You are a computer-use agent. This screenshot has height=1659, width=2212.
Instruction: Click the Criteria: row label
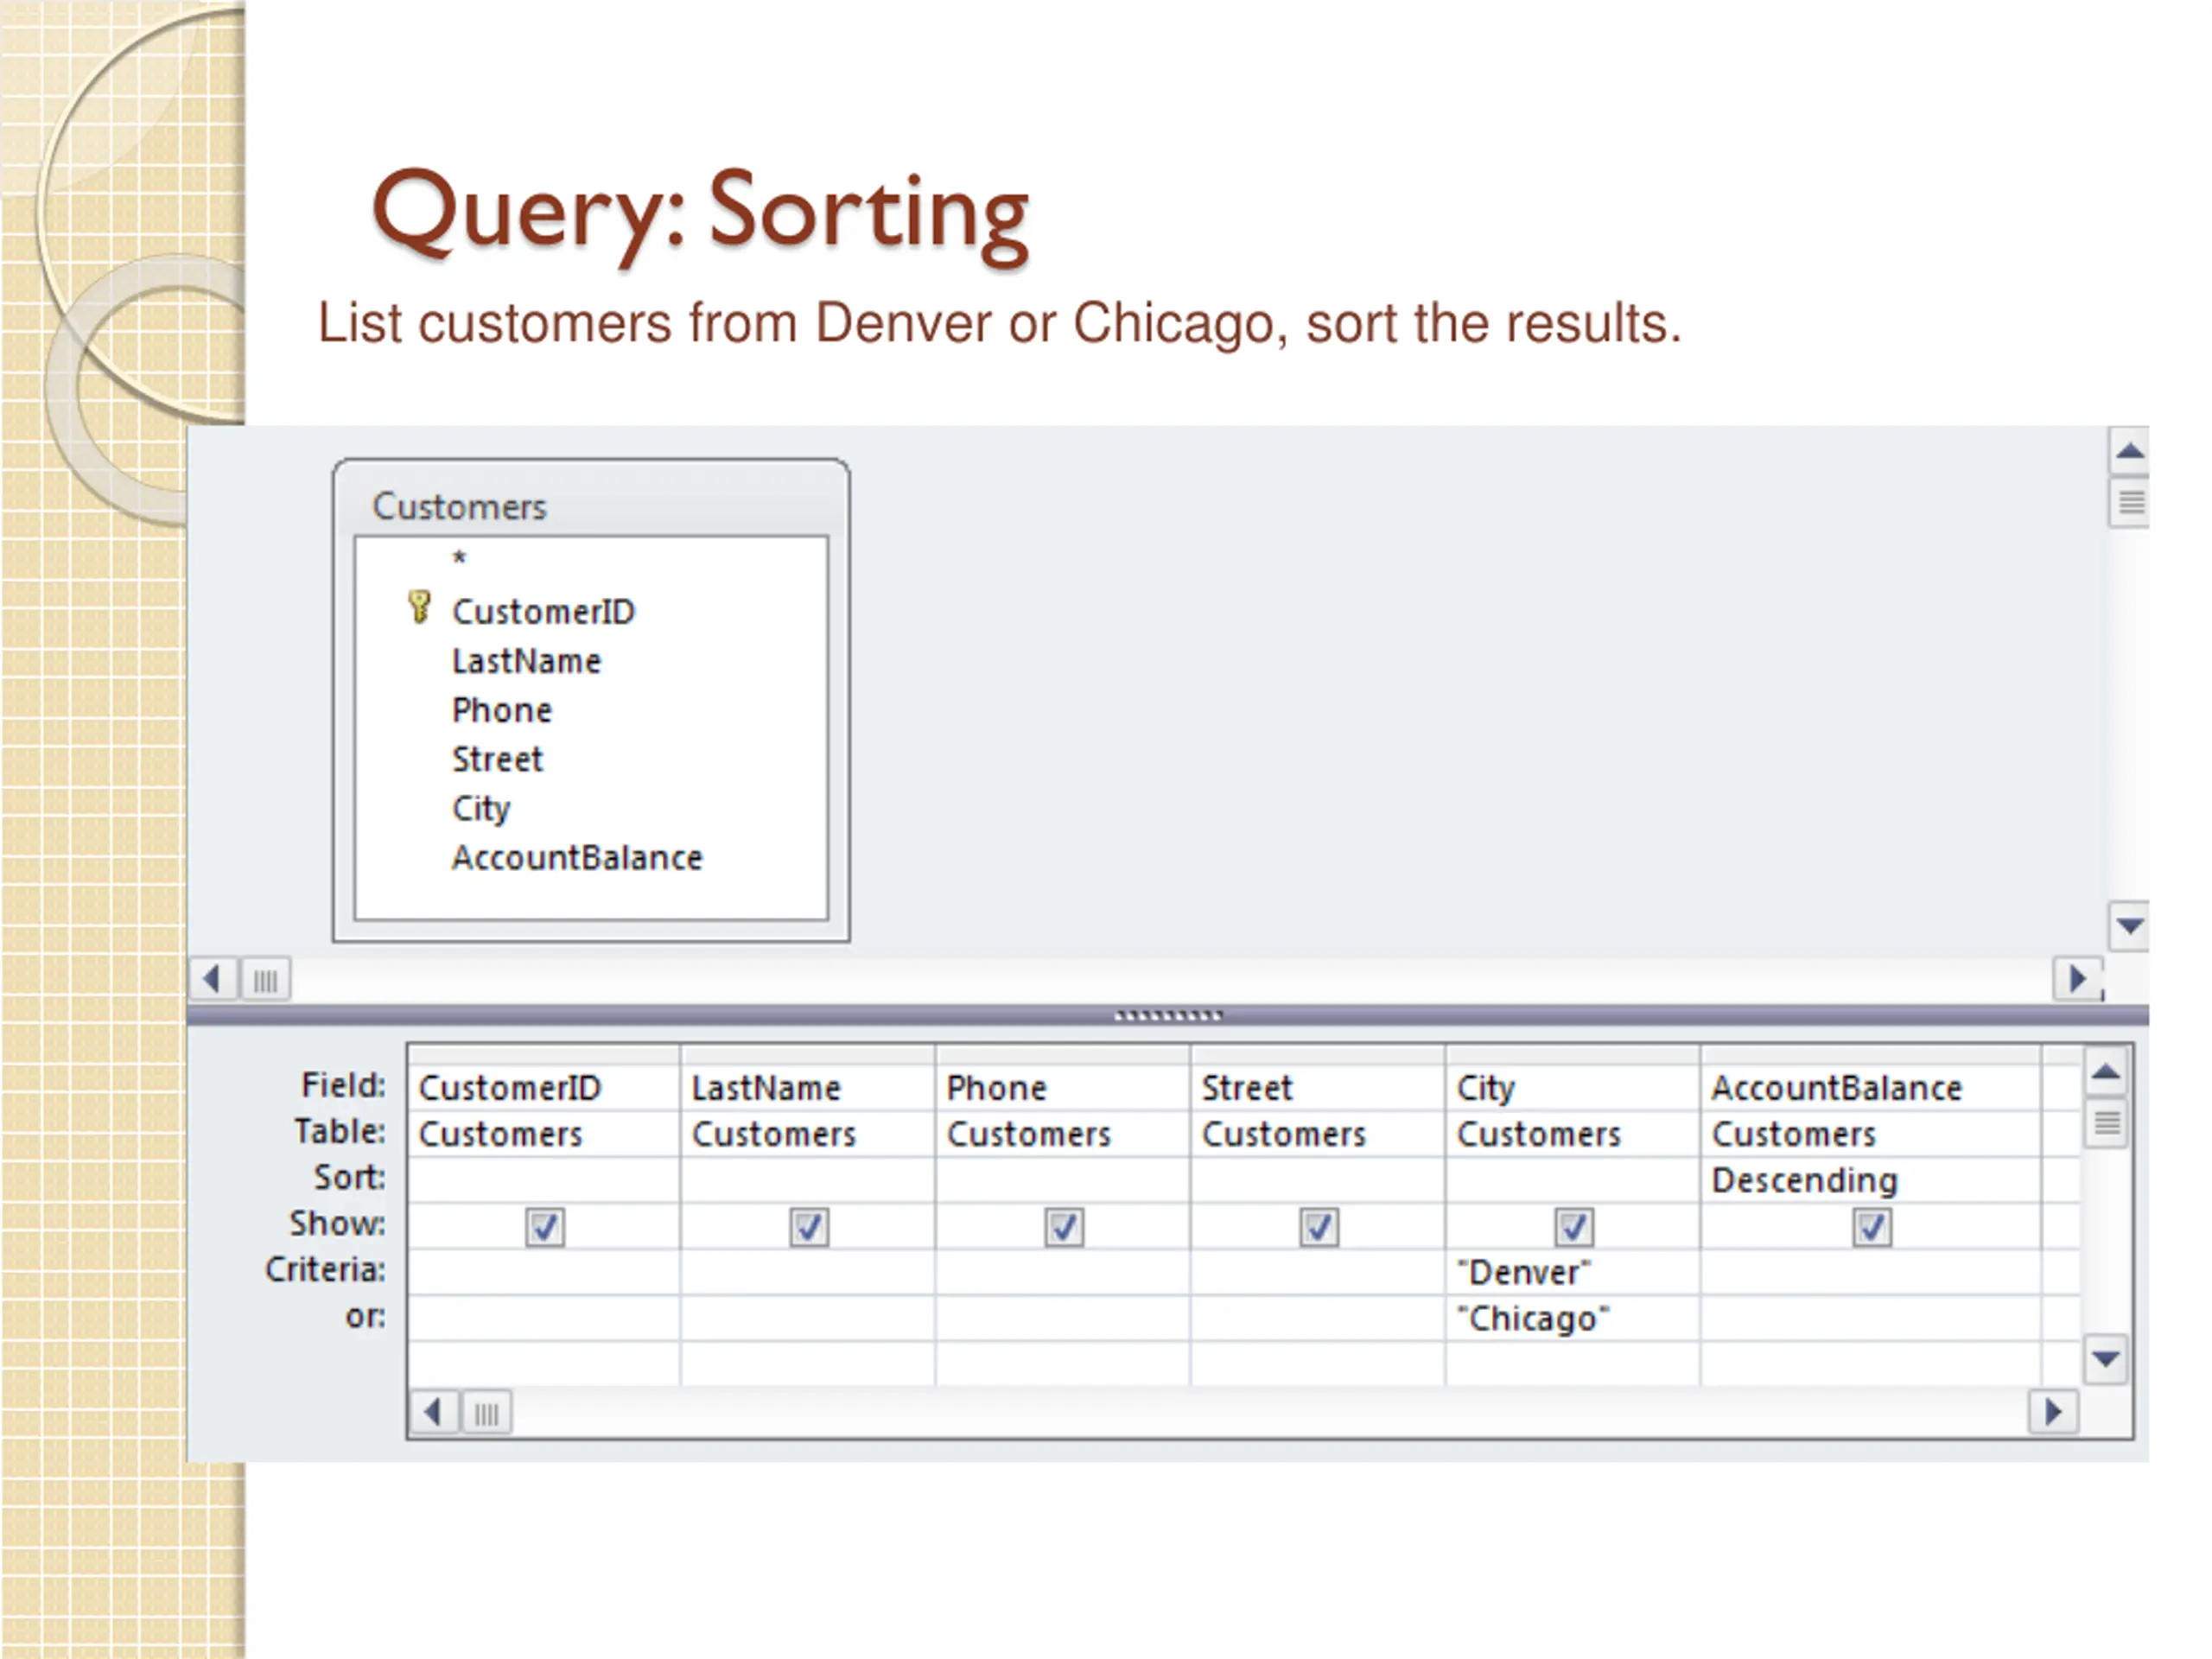tap(325, 1270)
